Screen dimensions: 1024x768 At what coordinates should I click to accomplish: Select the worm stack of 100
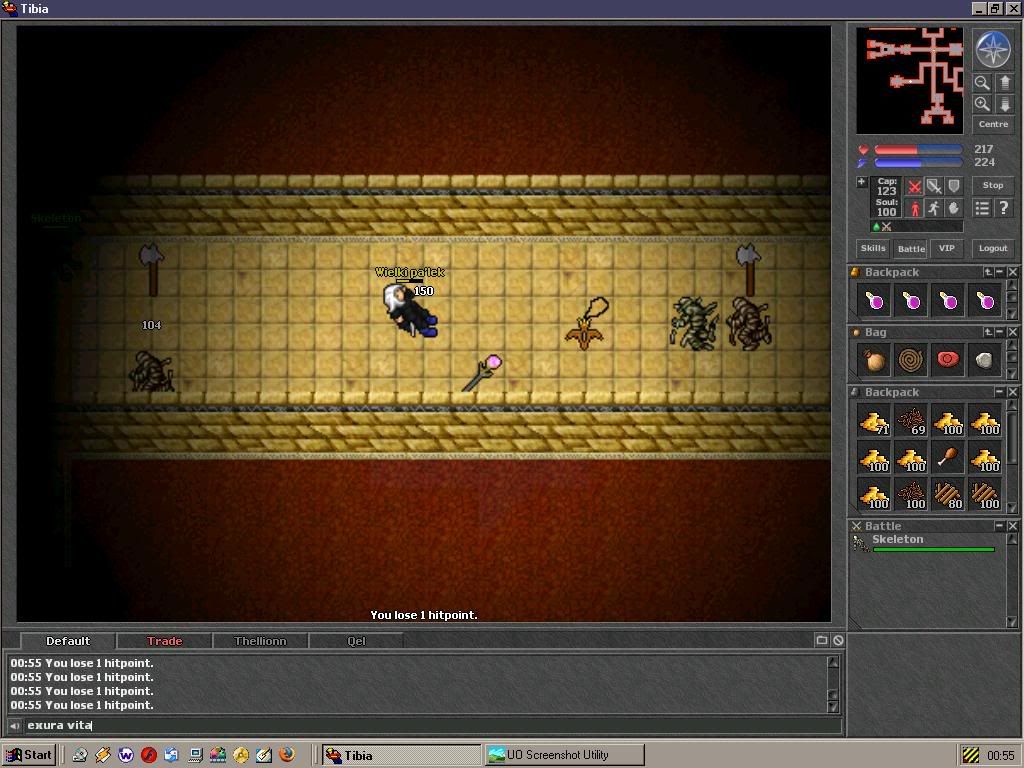tap(911, 495)
